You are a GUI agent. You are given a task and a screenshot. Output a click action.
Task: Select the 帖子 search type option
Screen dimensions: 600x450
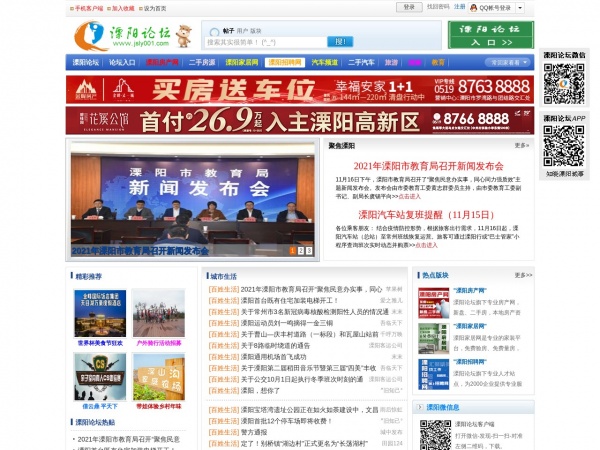point(228,31)
